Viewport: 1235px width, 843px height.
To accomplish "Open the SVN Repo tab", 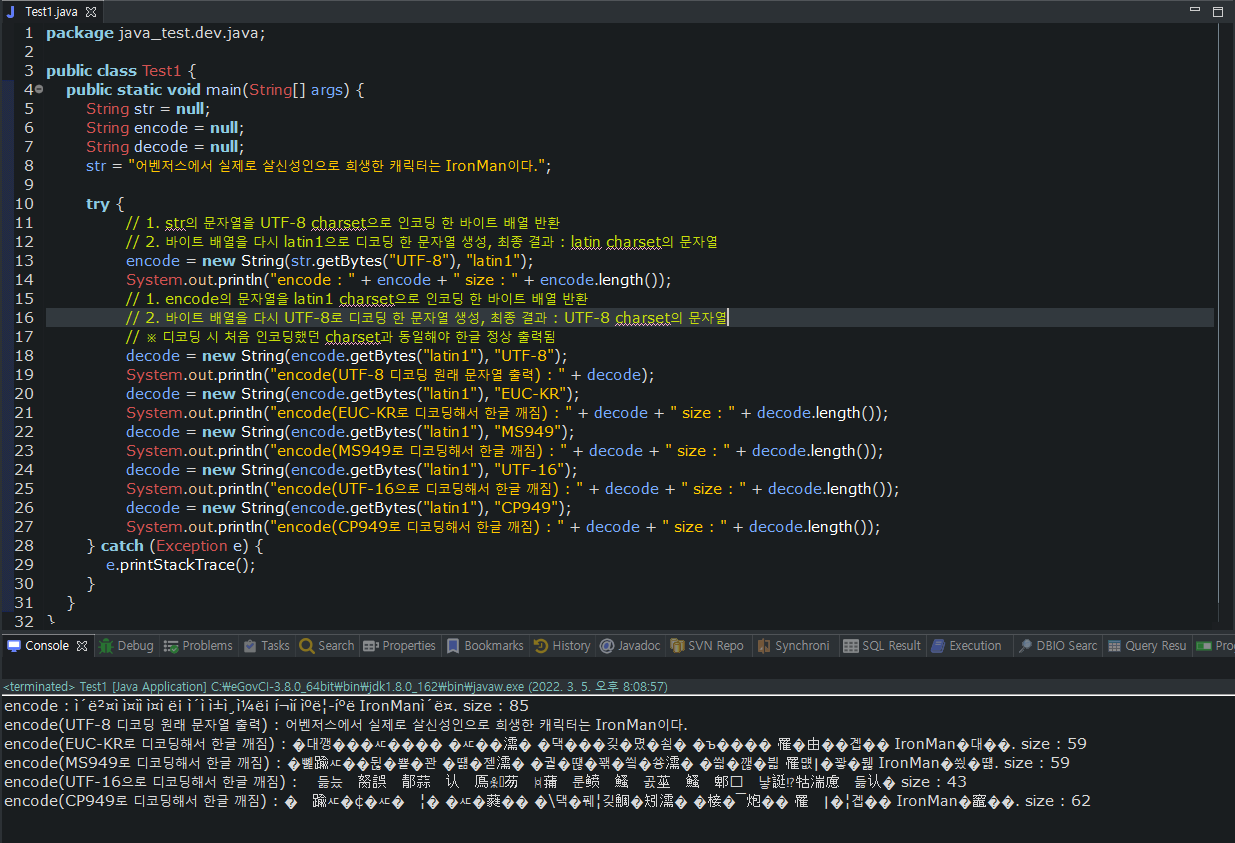I will pos(707,646).
